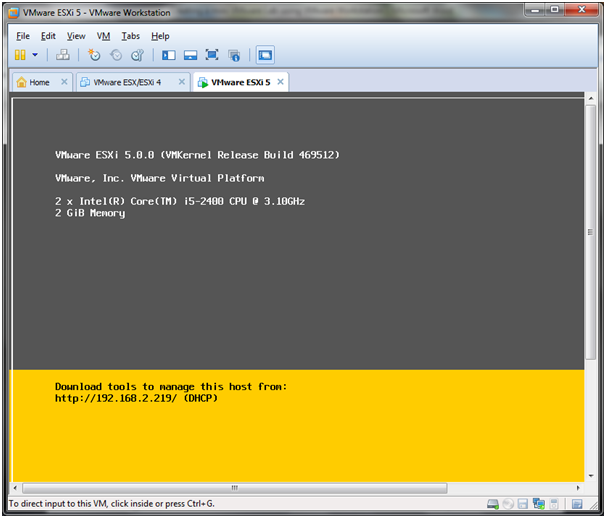Click the floppy drive status icon

coord(523,504)
